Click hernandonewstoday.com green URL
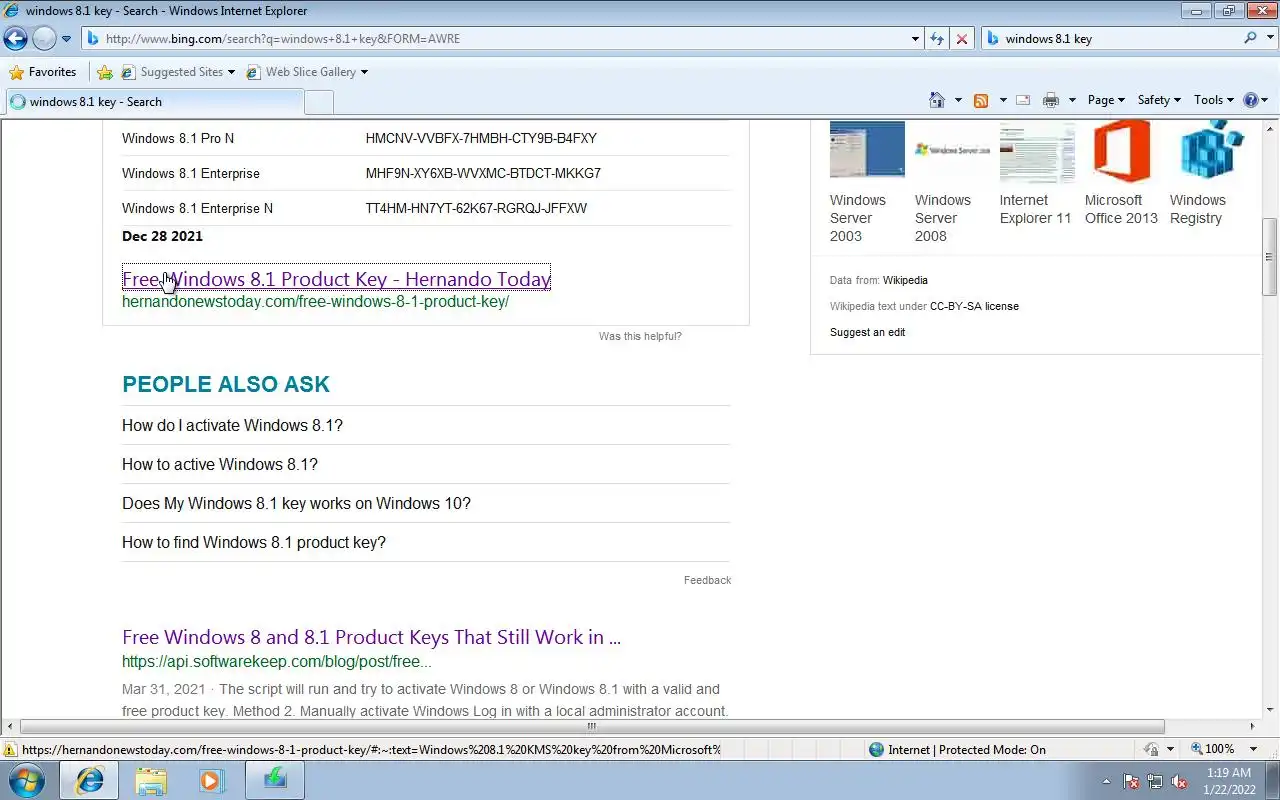Screen dimensions: 1280x800 click(x=315, y=302)
